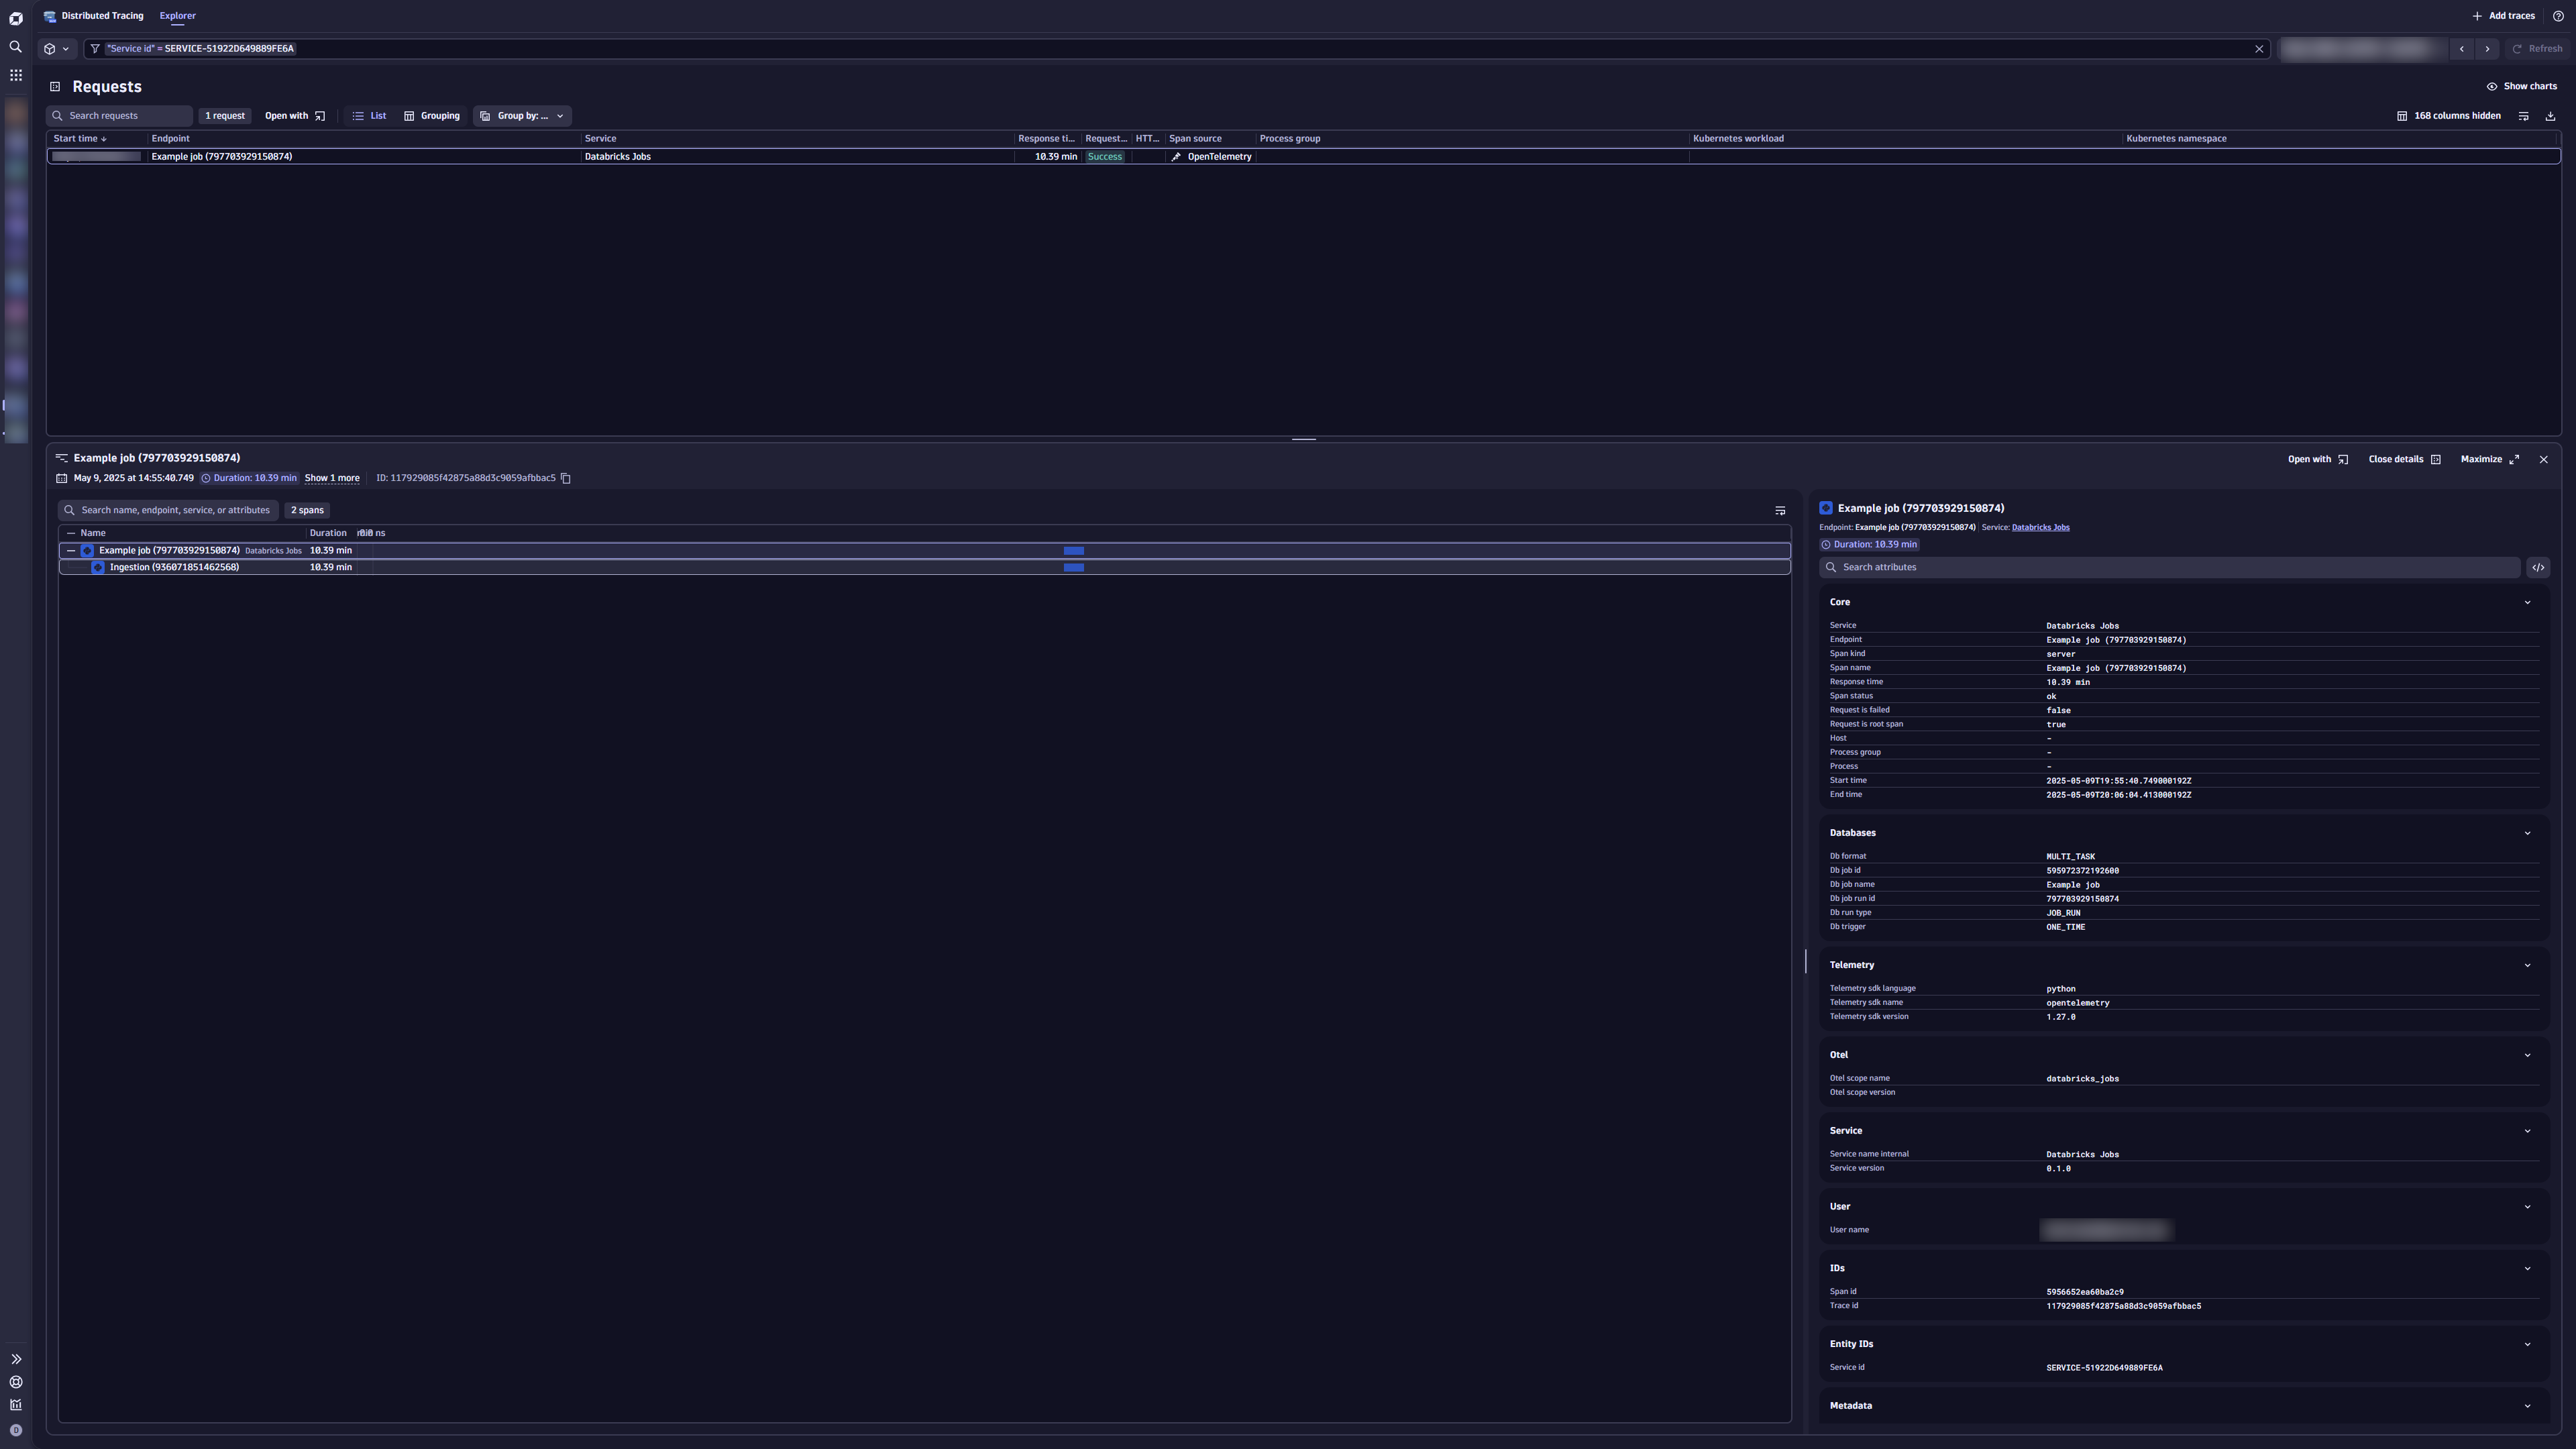Click the Requests panel collapse icon beside title
2576x1449 pixels.
point(55,87)
